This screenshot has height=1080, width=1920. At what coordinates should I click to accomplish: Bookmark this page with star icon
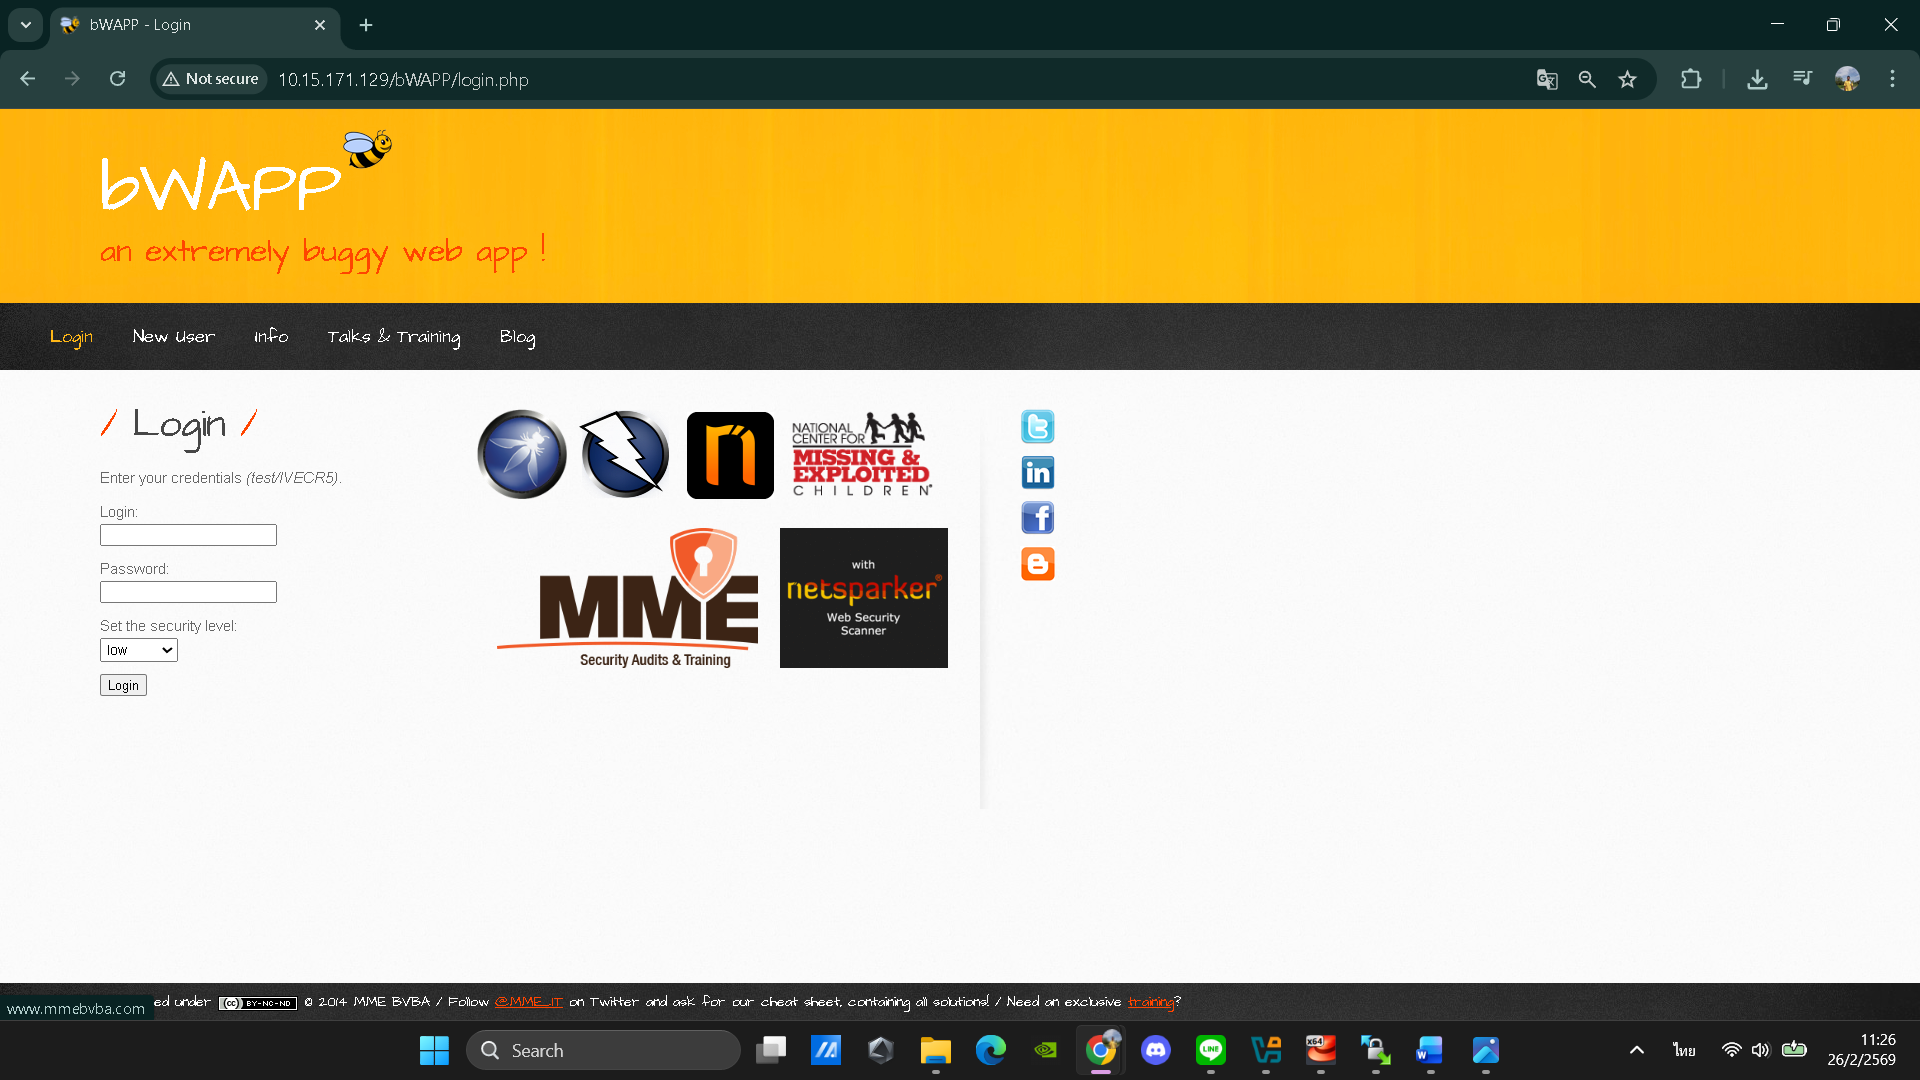click(x=1627, y=79)
